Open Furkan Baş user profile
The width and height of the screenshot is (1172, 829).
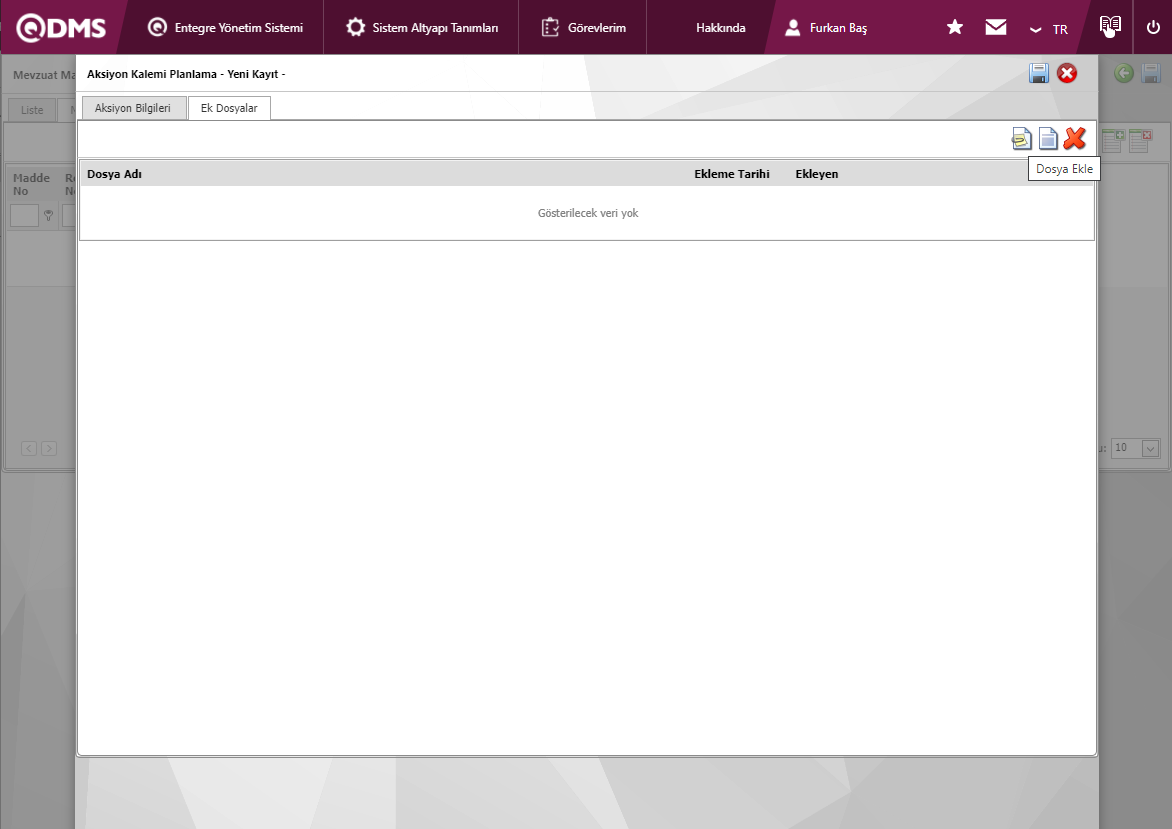pyautogui.click(x=826, y=28)
